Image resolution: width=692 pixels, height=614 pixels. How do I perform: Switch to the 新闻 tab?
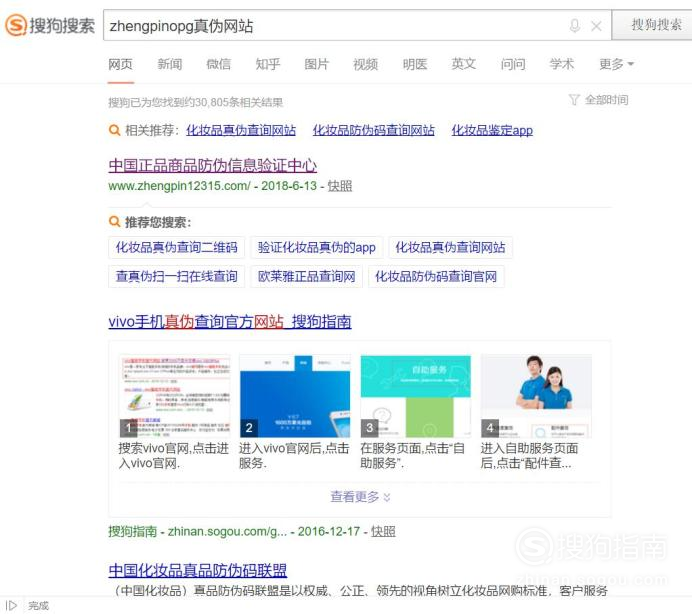169,64
